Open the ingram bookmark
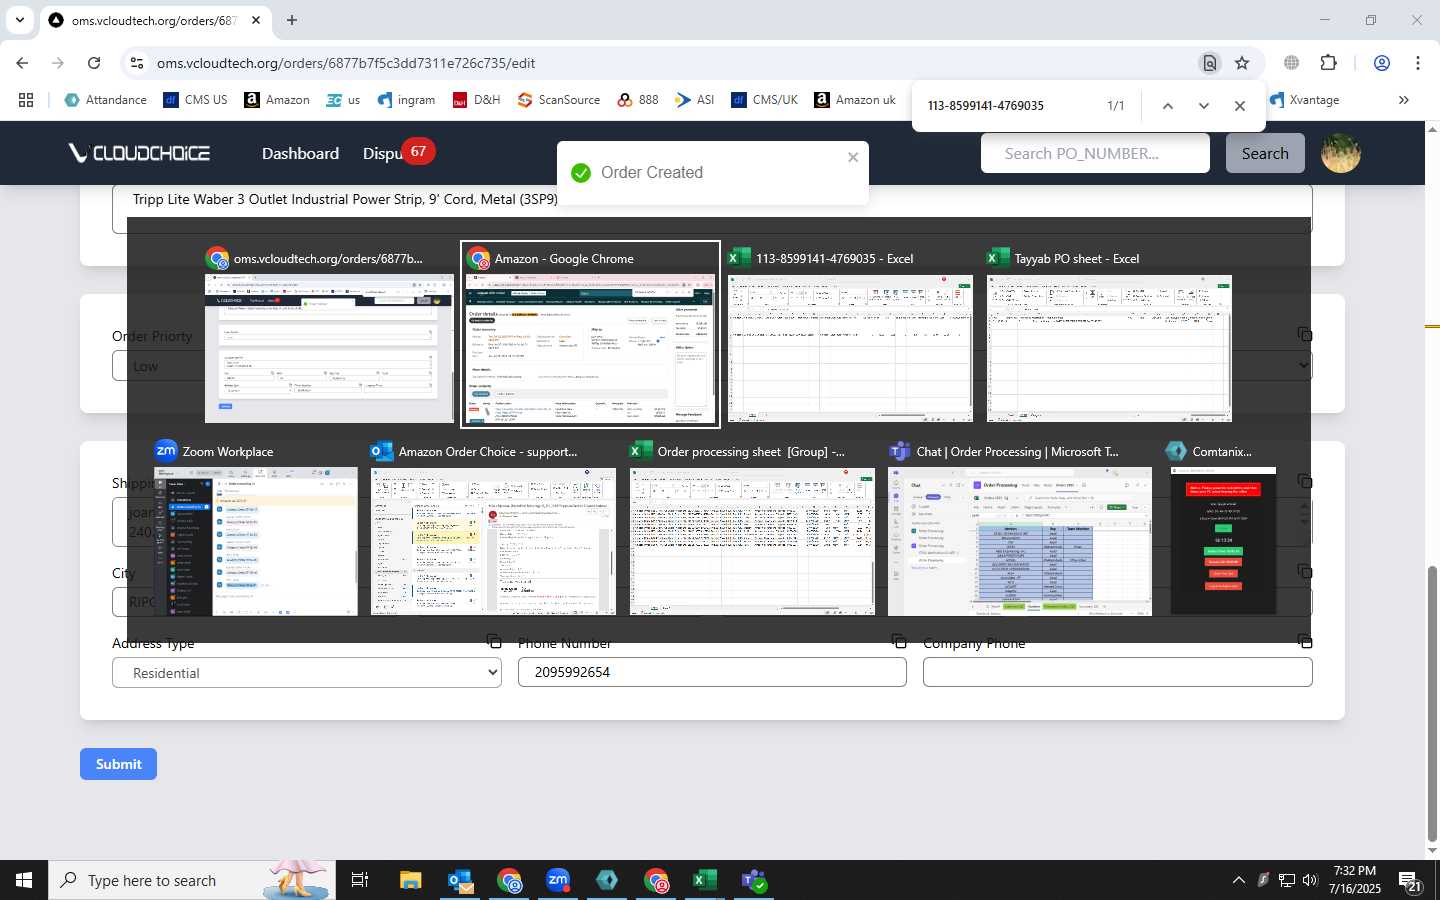The width and height of the screenshot is (1440, 900). [x=406, y=100]
